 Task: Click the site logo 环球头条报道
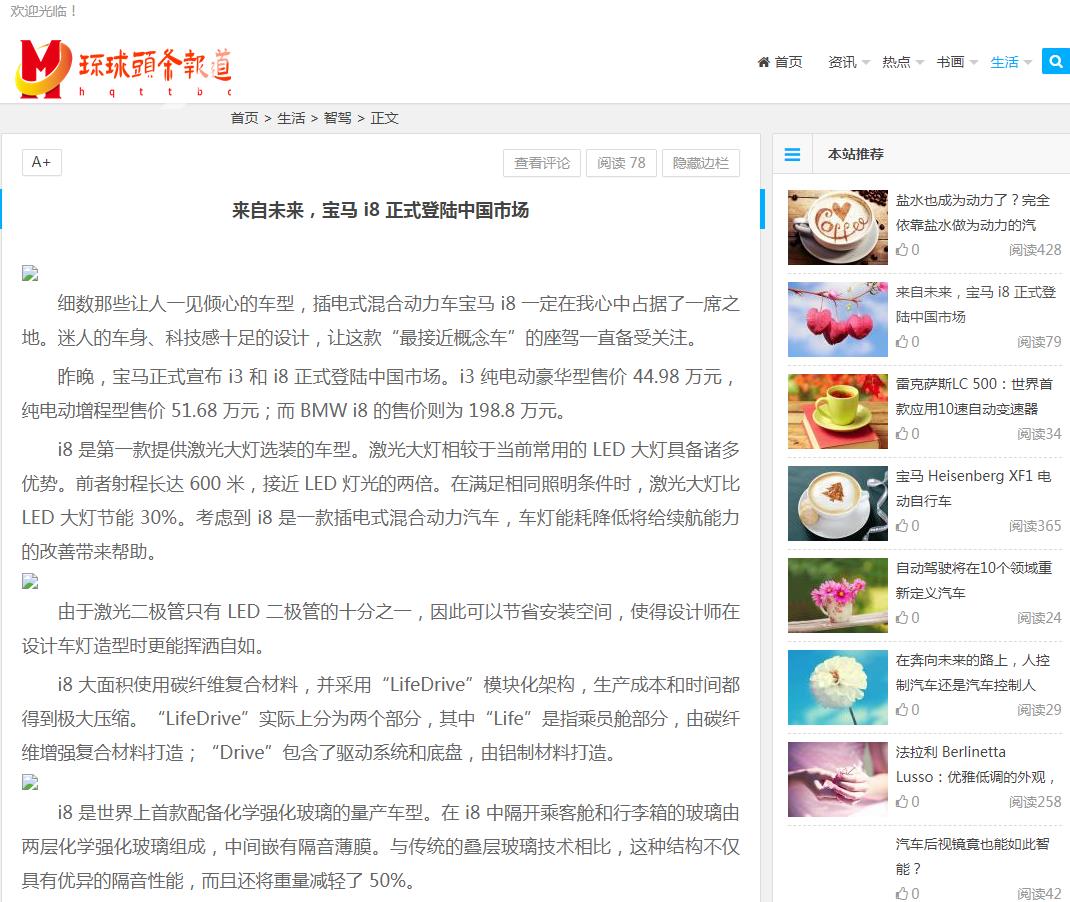coord(124,68)
